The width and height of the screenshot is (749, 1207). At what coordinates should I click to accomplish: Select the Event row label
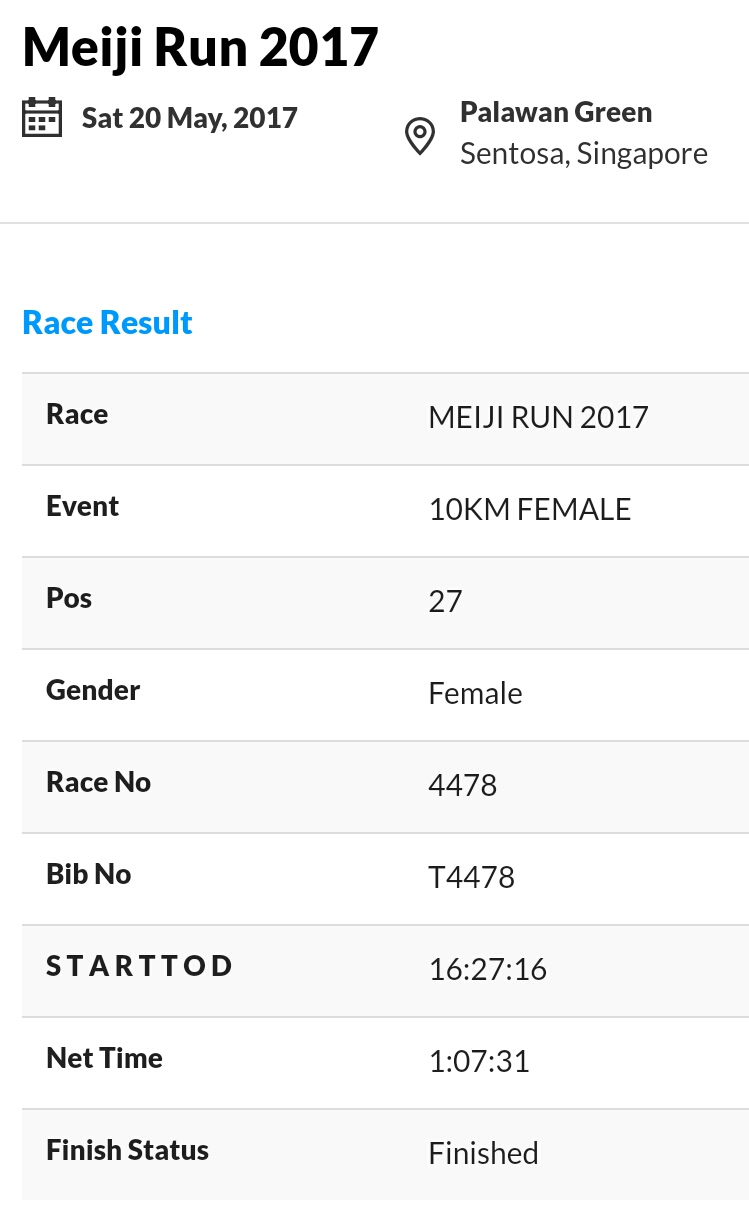pyautogui.click(x=83, y=506)
